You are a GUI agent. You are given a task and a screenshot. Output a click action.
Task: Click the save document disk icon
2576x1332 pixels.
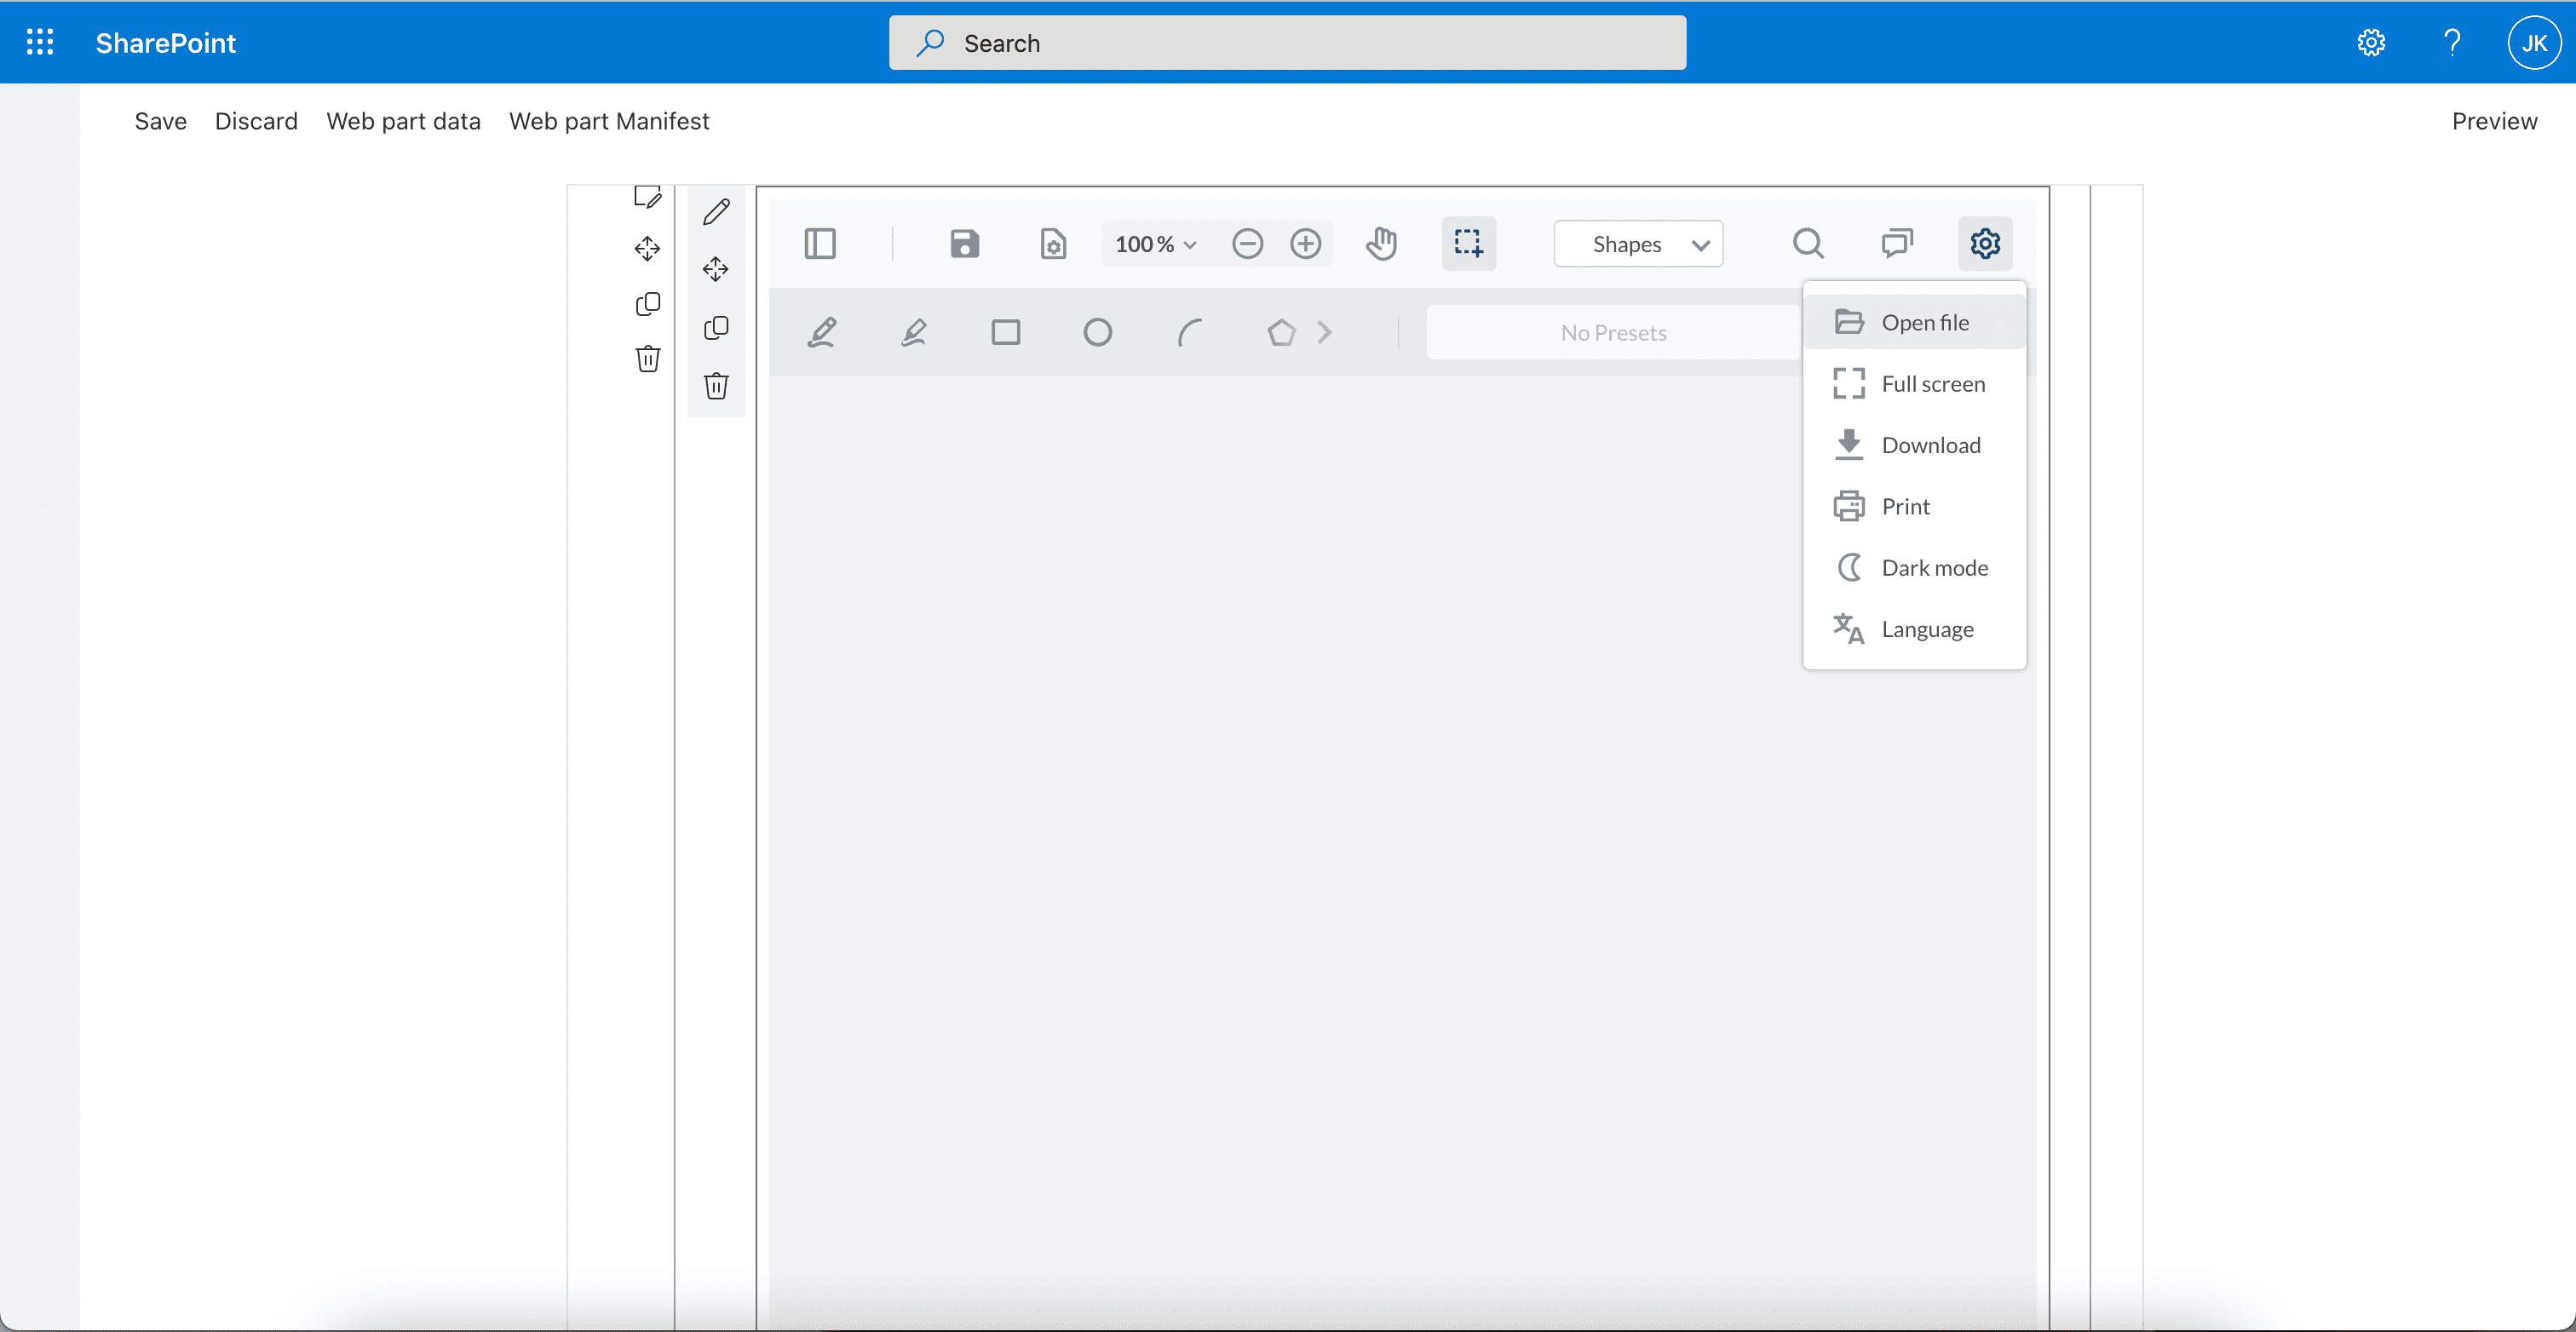(963, 244)
